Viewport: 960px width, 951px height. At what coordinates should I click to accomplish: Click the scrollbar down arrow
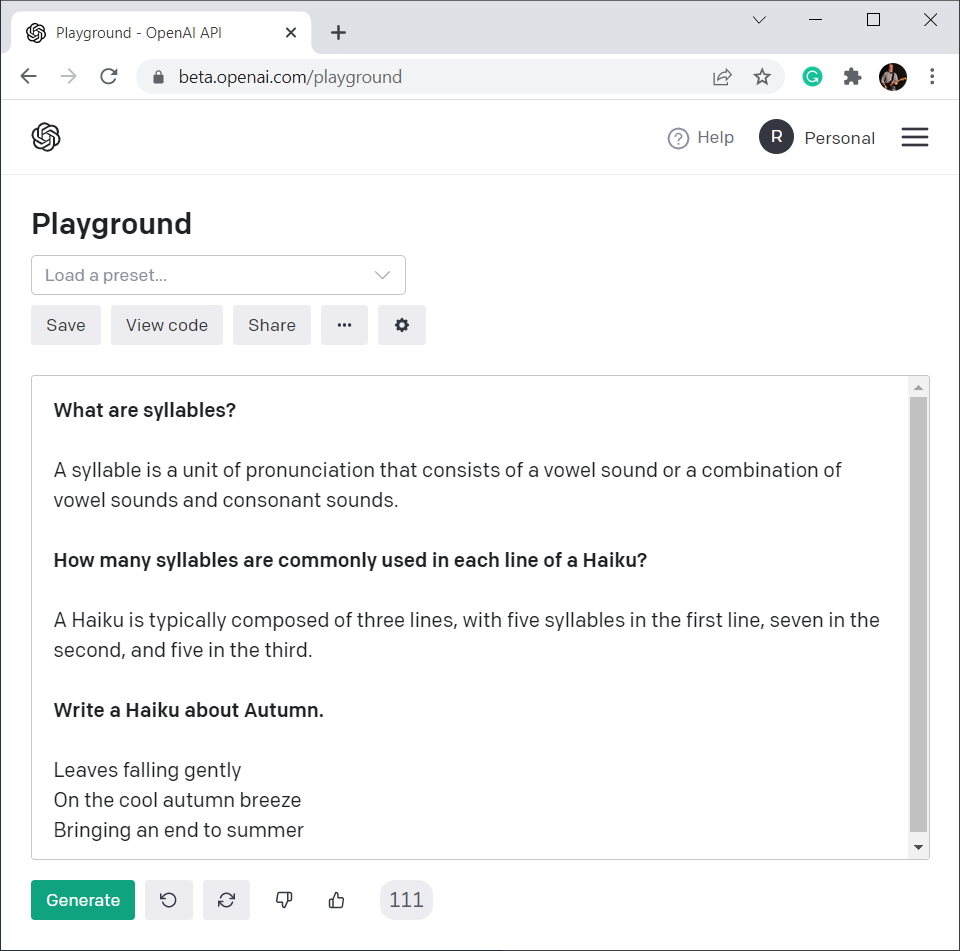coord(918,848)
